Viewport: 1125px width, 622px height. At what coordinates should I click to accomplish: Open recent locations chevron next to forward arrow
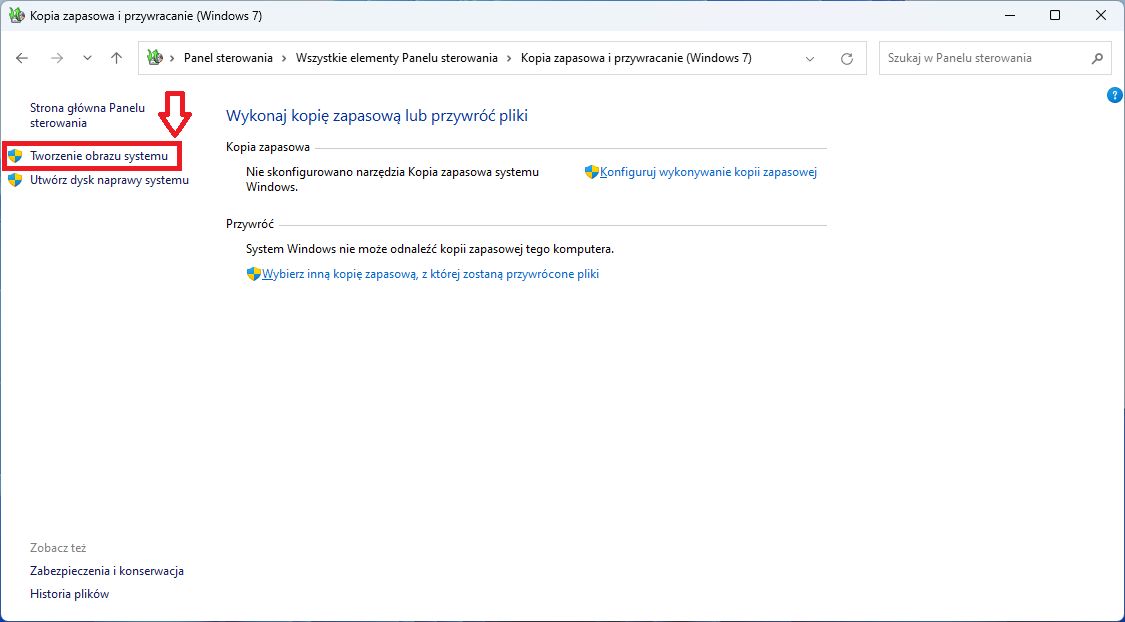[x=88, y=58]
